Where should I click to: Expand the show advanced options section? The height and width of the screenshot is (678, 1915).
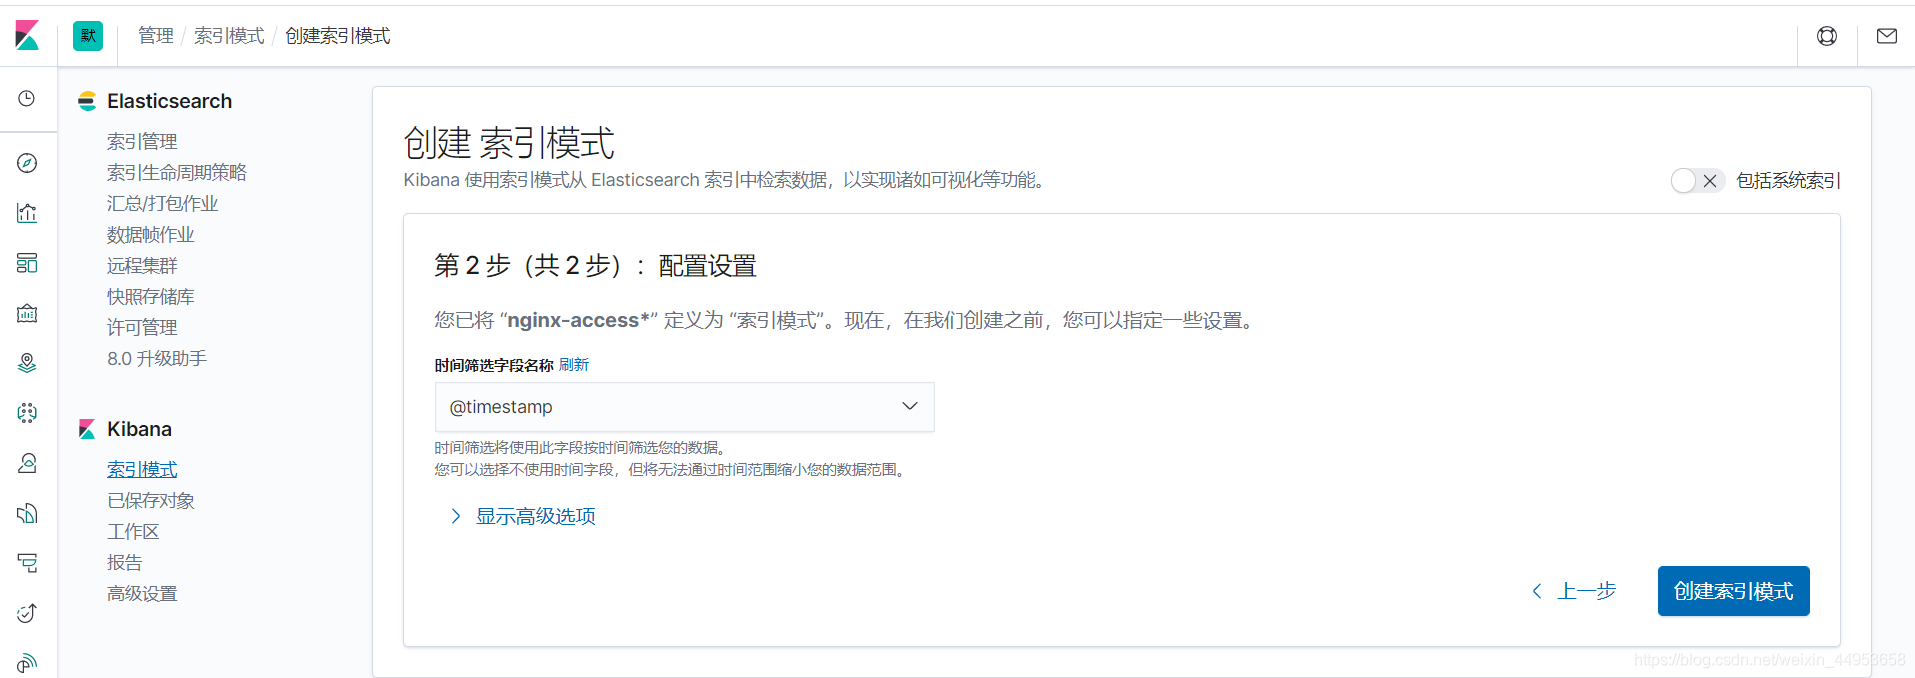tap(523, 516)
